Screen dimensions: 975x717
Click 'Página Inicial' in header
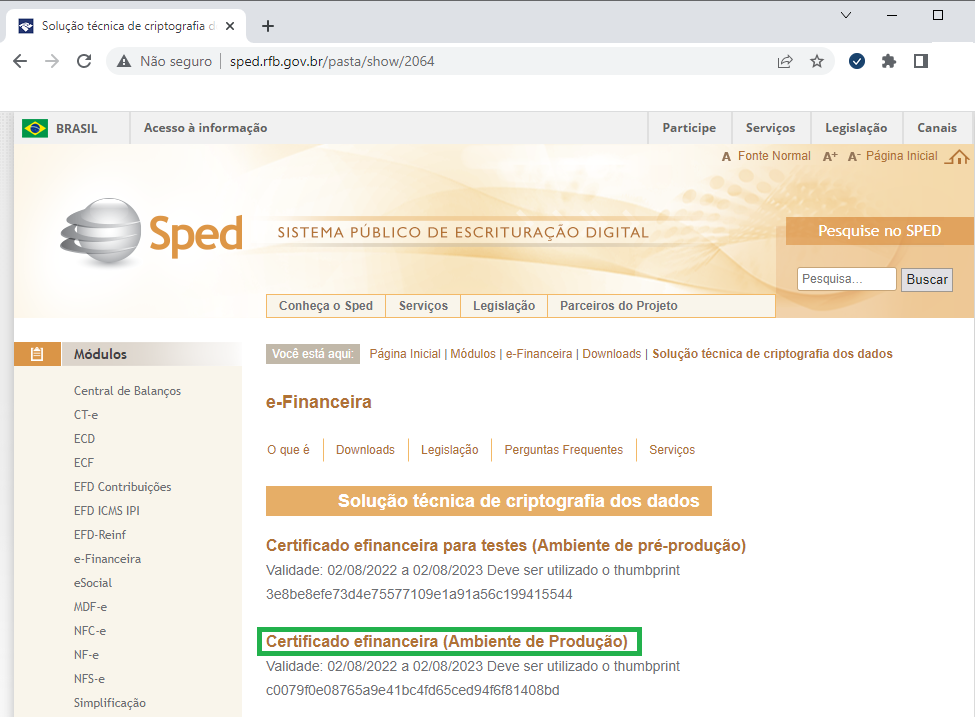902,156
